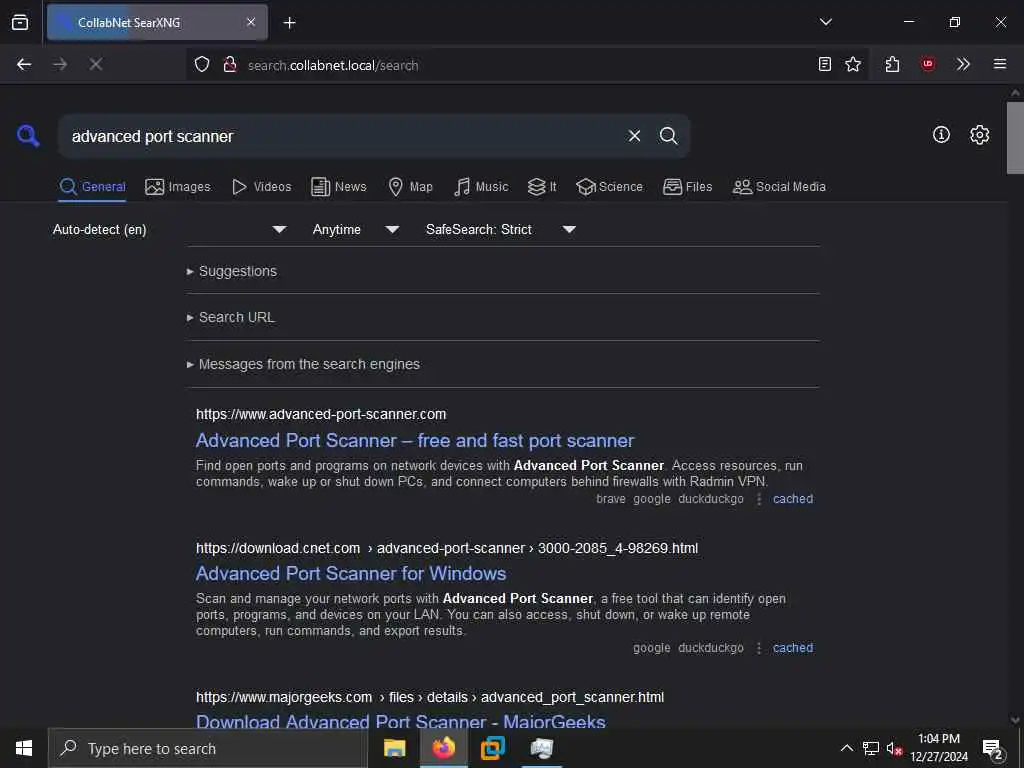1024x768 pixels.
Task: Switch to Videos category
Action: point(261,187)
